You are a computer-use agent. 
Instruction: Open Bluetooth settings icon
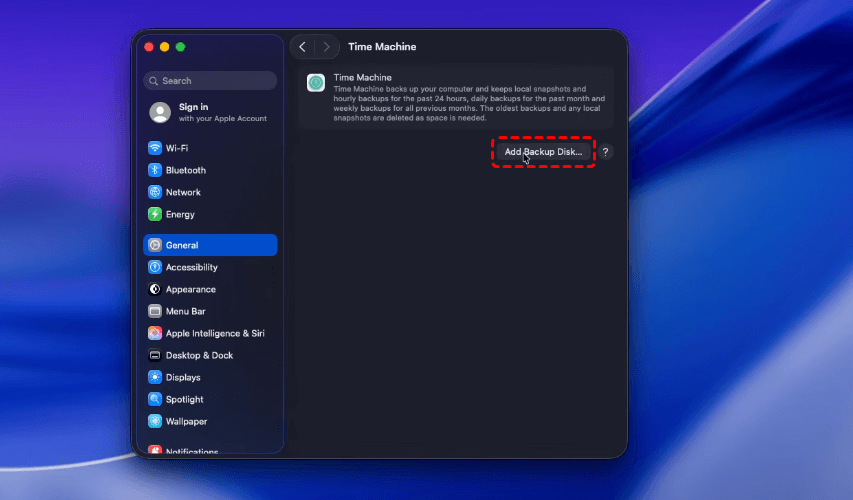point(155,170)
